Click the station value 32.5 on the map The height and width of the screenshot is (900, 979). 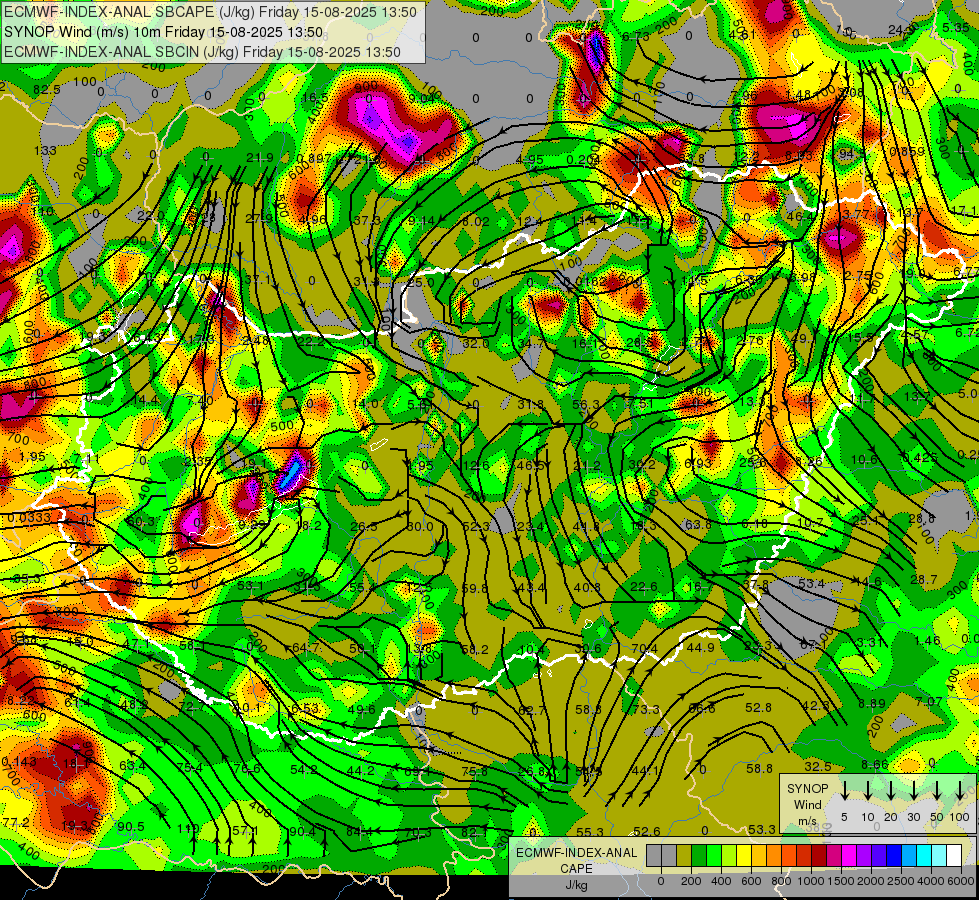[x=817, y=766]
